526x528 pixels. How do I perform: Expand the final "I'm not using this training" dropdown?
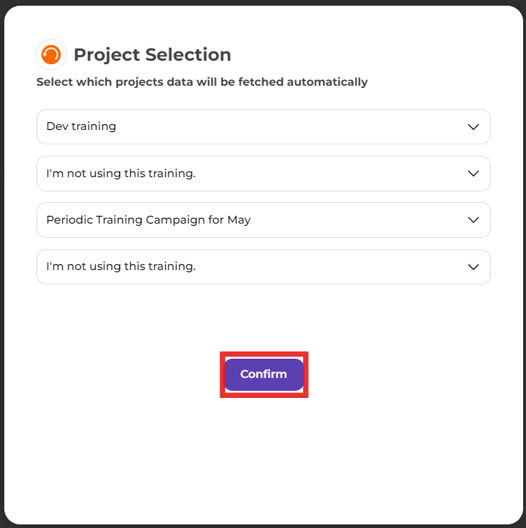pos(263,267)
